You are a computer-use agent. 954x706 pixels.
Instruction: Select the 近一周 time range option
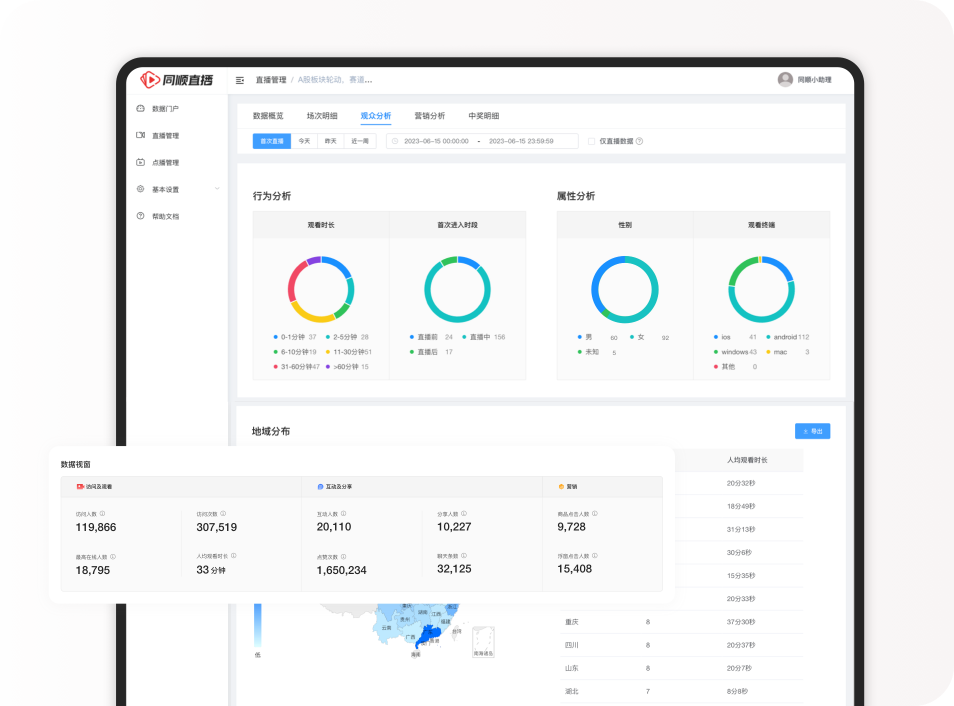click(x=360, y=141)
